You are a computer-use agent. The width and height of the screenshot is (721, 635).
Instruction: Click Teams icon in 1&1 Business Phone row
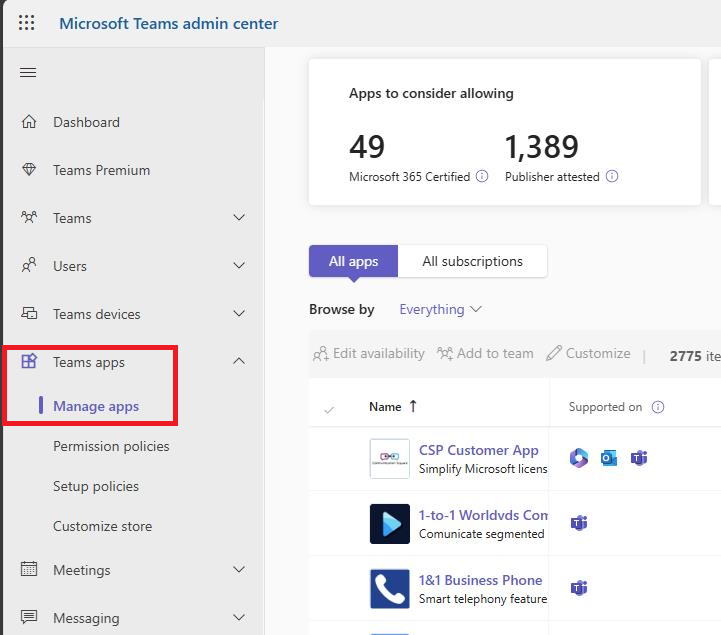[579, 588]
